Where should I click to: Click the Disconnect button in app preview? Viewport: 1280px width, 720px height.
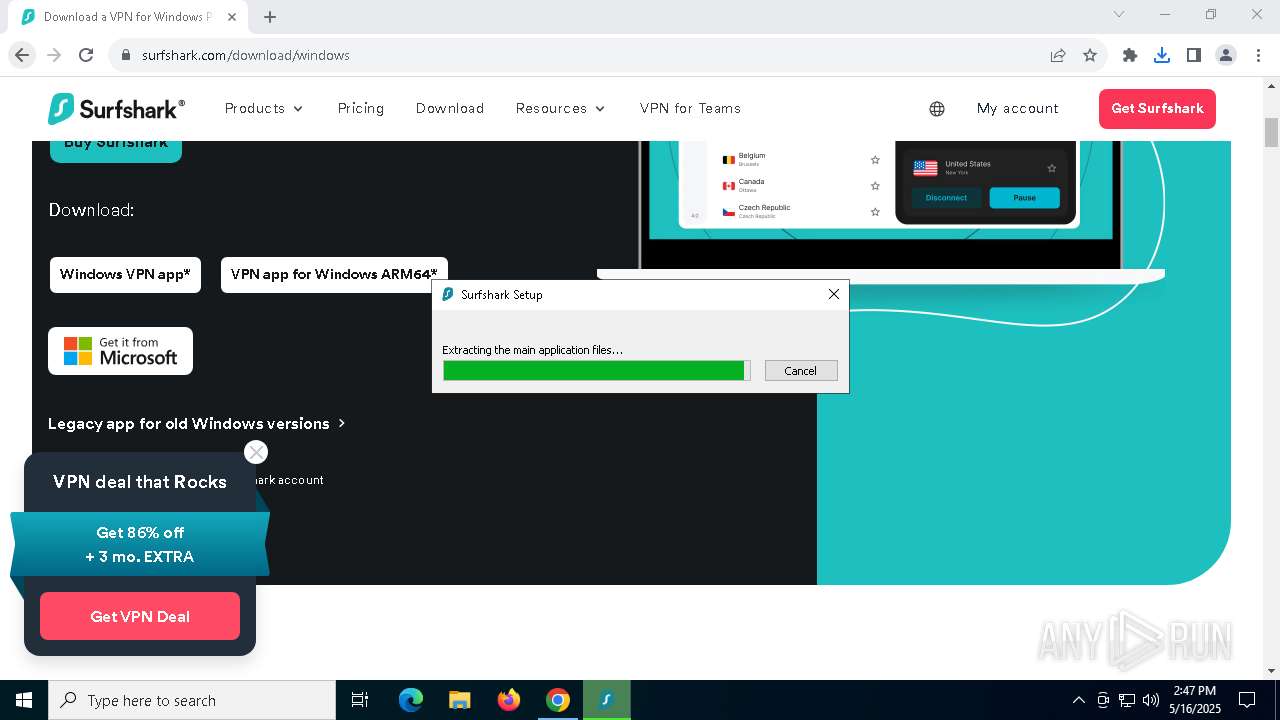point(946,197)
